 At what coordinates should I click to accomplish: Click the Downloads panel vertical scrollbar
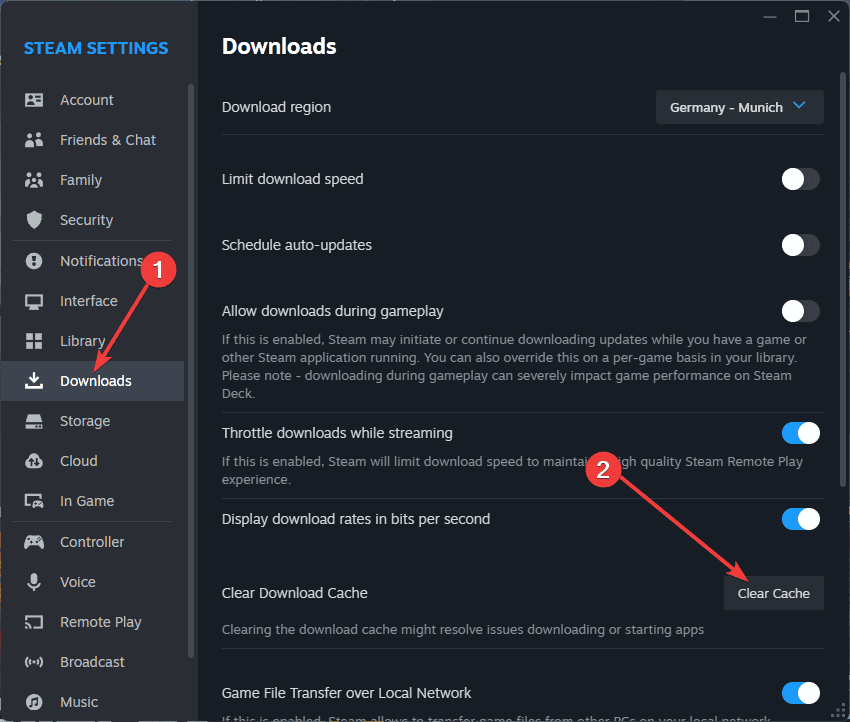(x=843, y=279)
